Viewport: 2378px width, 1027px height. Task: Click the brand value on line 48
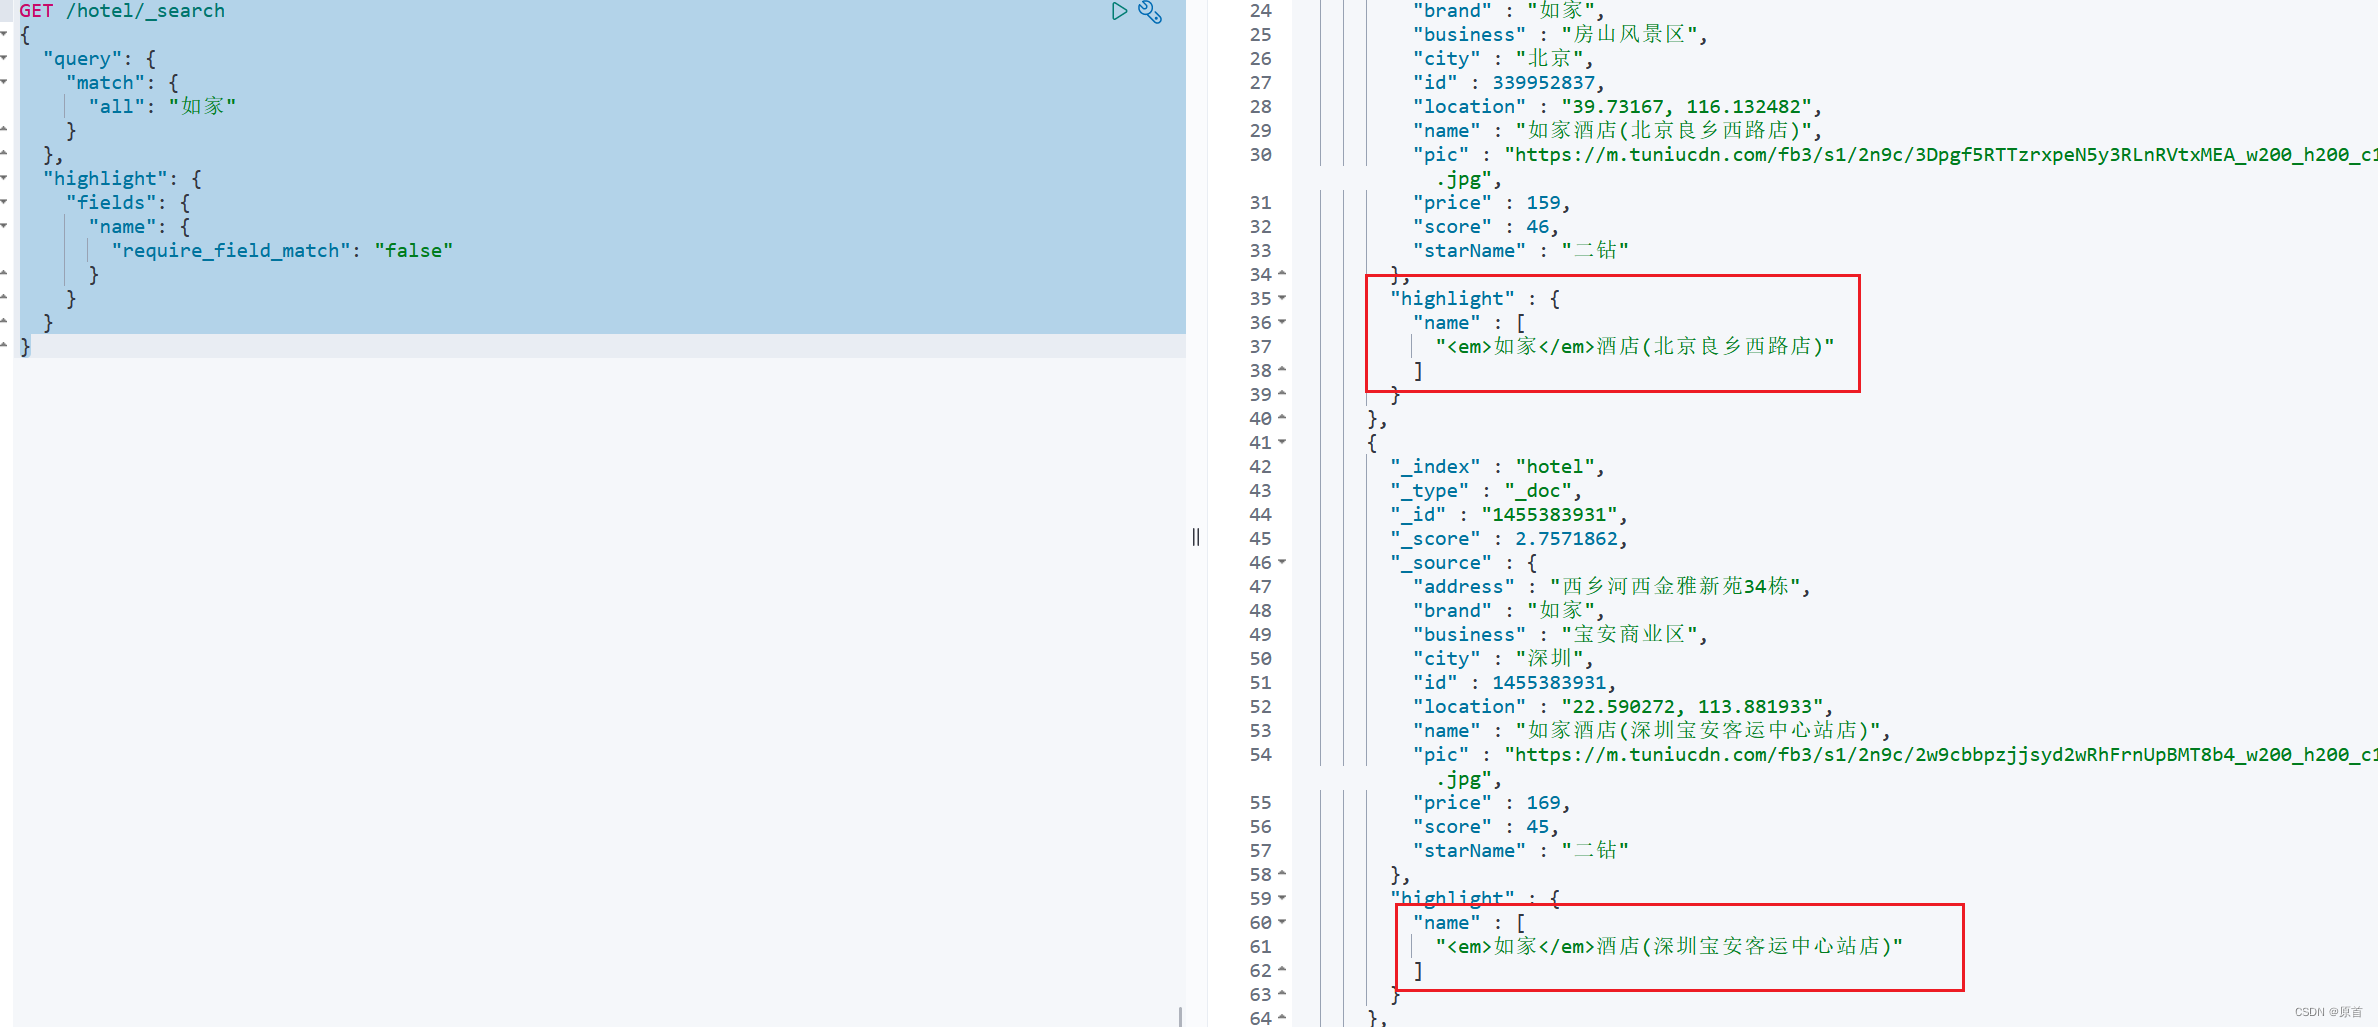(1561, 611)
